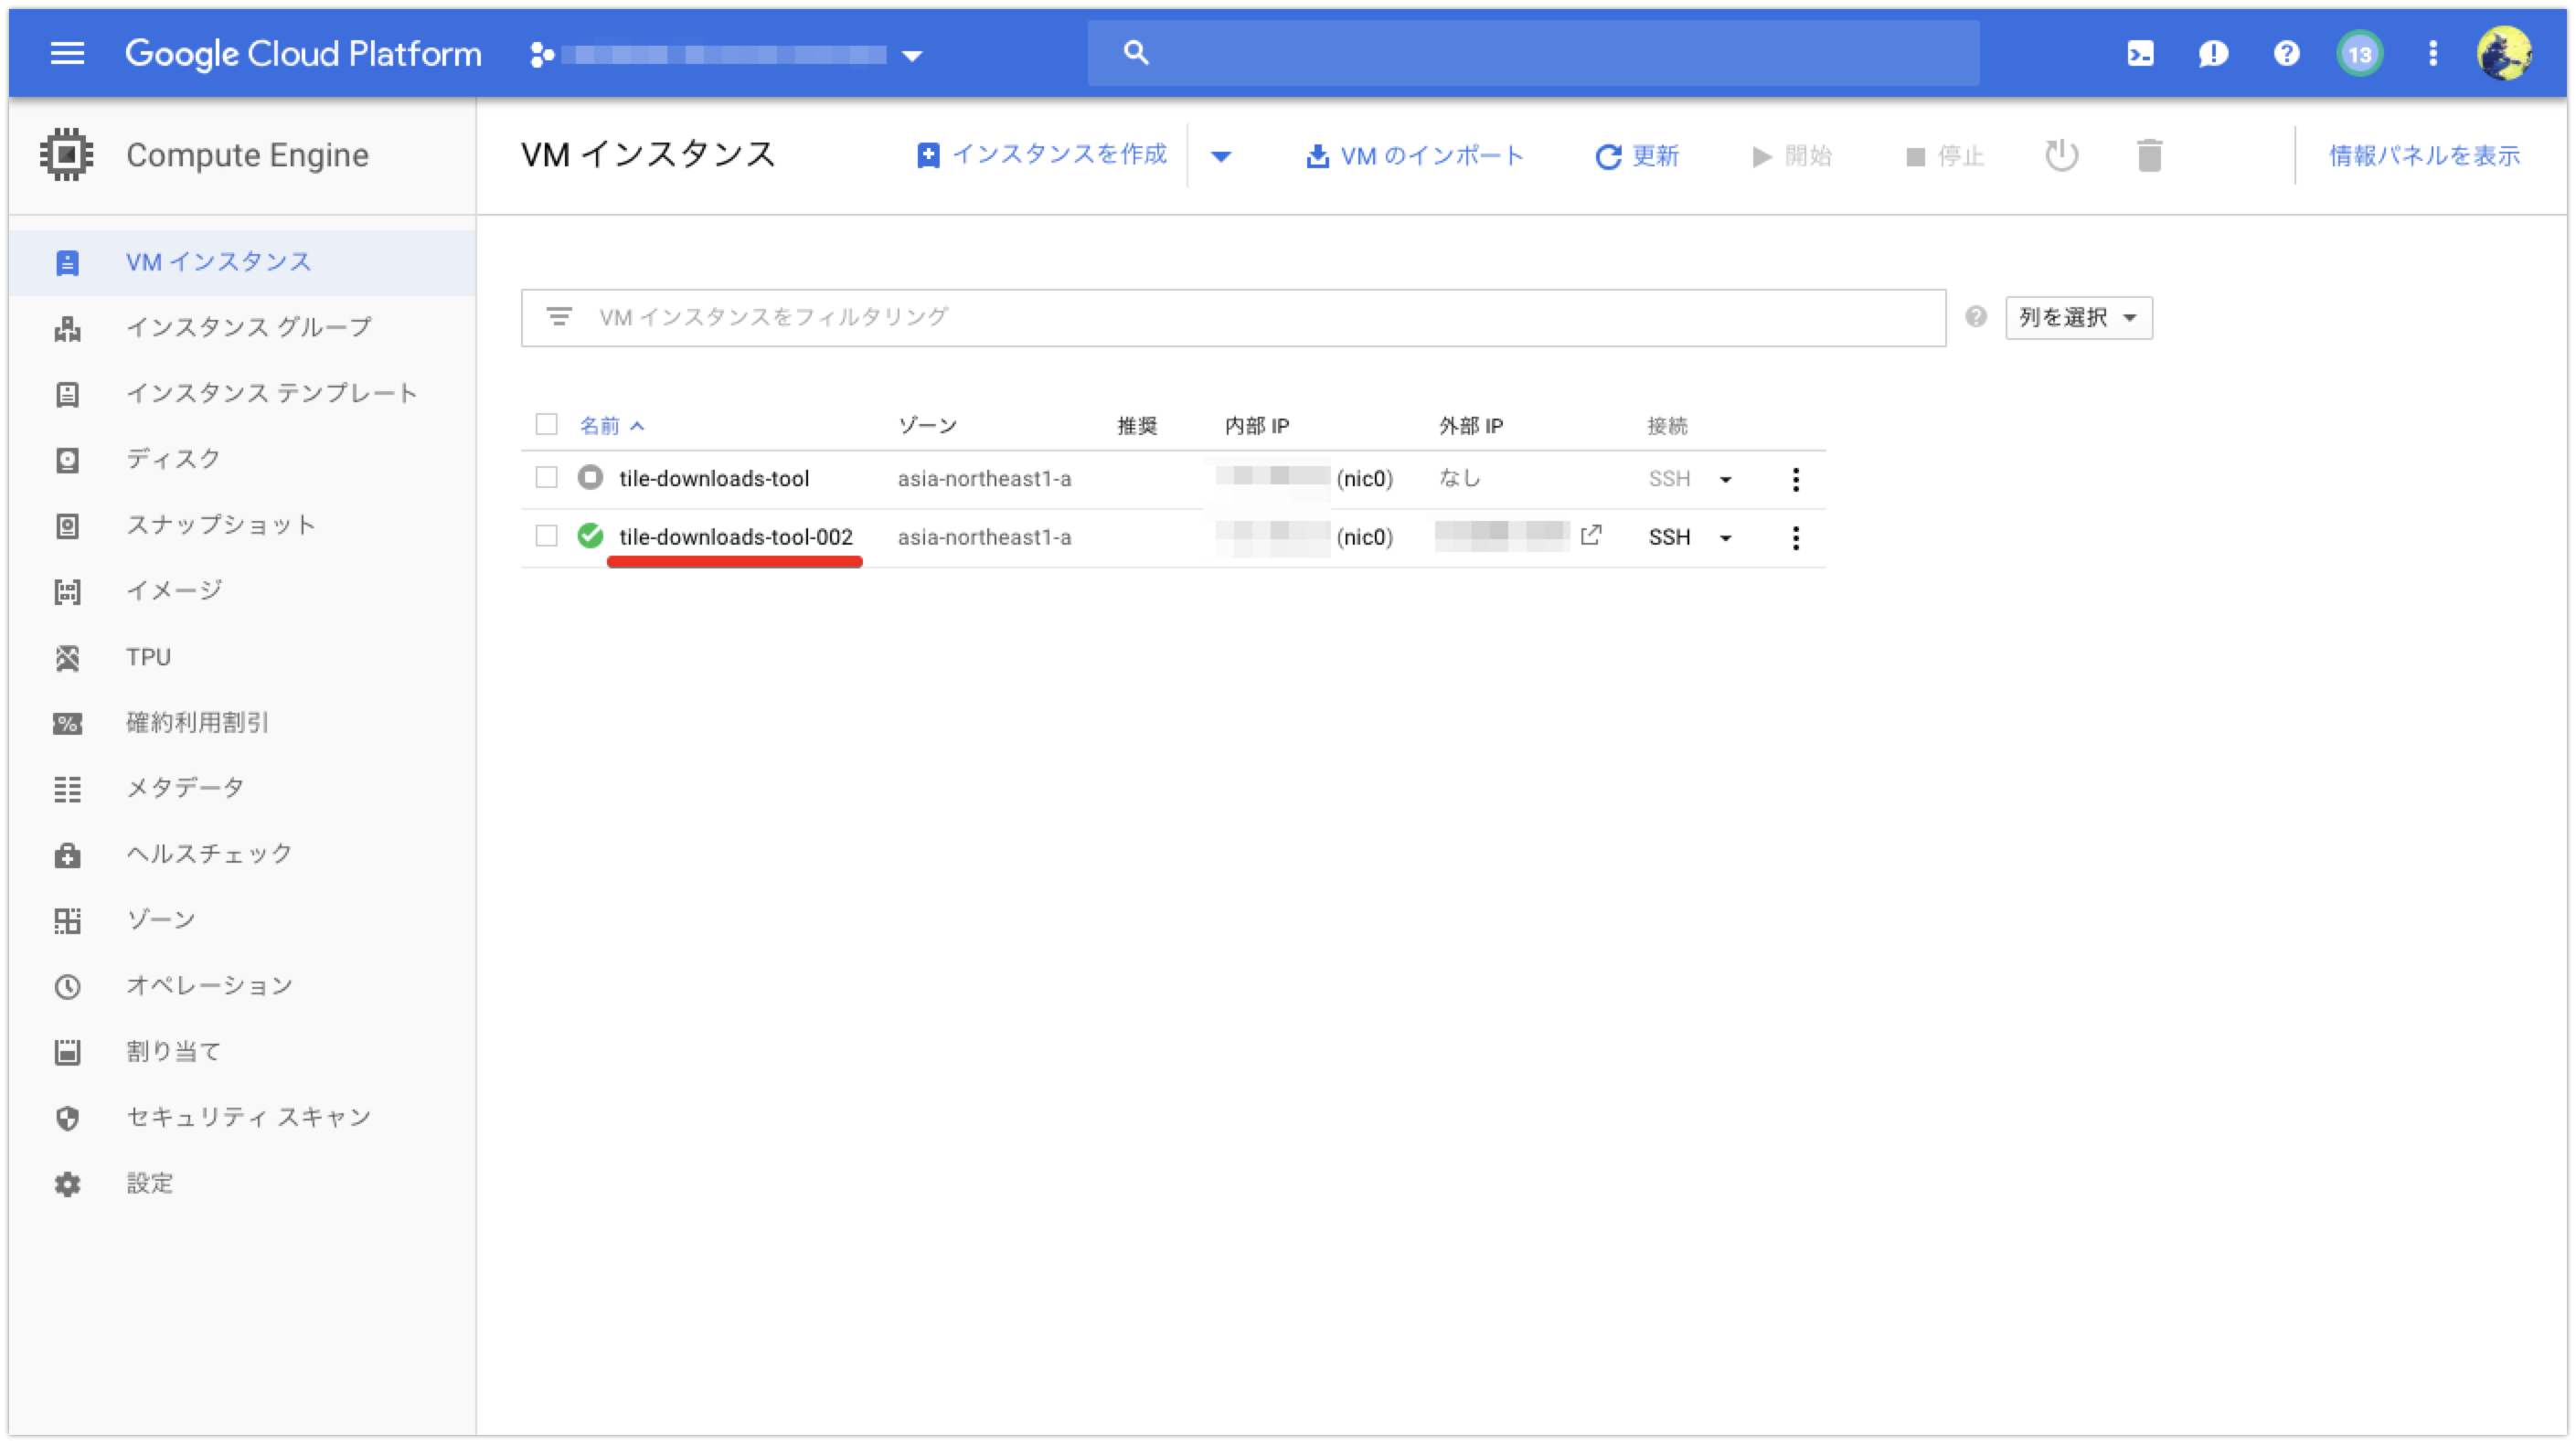Screen dimensions: 2576x1444
Task: Toggle the select-all checkbox in table header
Action: (546, 425)
